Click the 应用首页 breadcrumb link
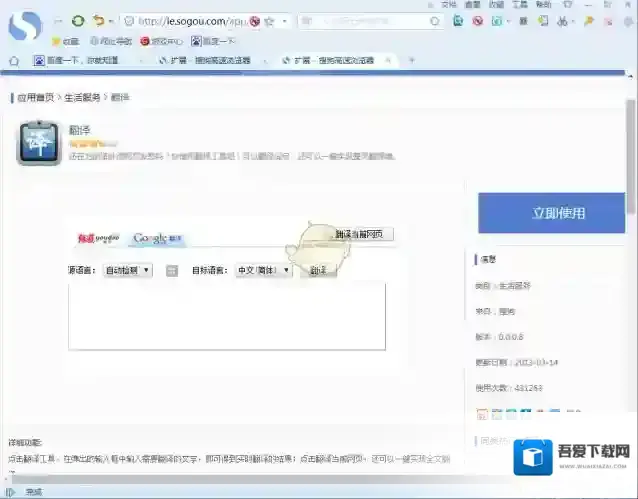The image size is (638, 499). [x=35, y=98]
